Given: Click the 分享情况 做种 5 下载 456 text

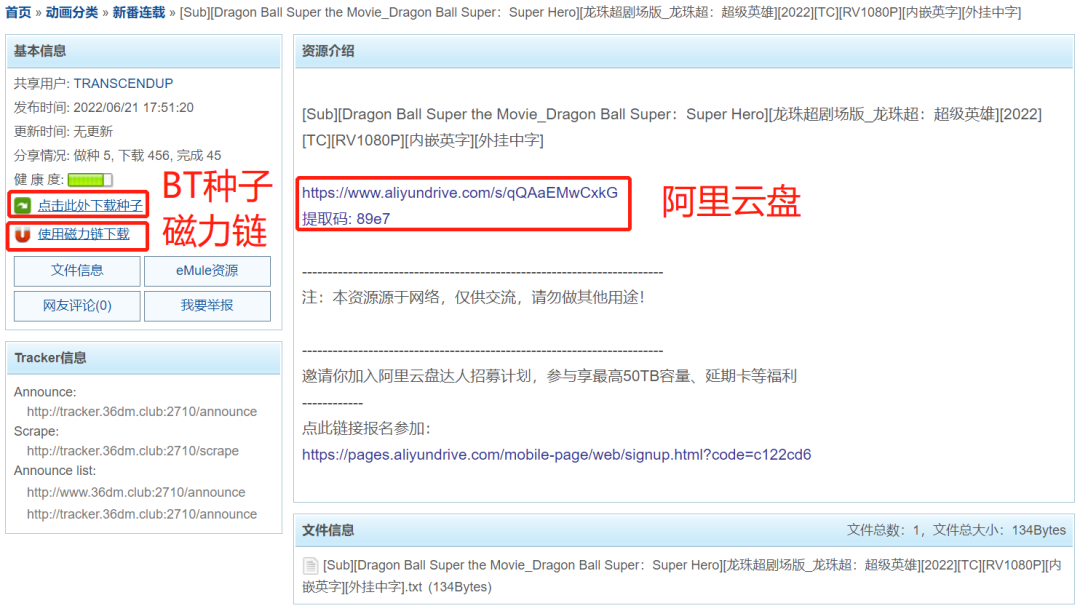Looking at the screenshot, I should [117, 156].
